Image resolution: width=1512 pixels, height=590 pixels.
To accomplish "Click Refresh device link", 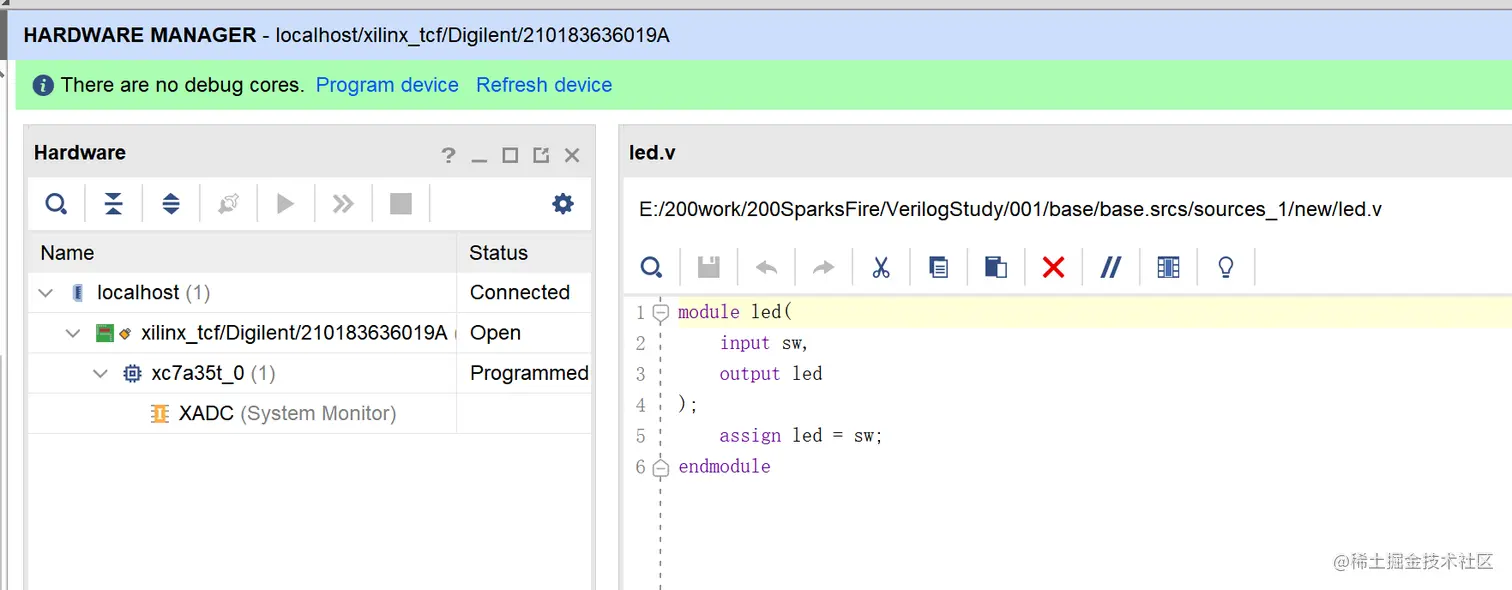I will pyautogui.click(x=544, y=85).
